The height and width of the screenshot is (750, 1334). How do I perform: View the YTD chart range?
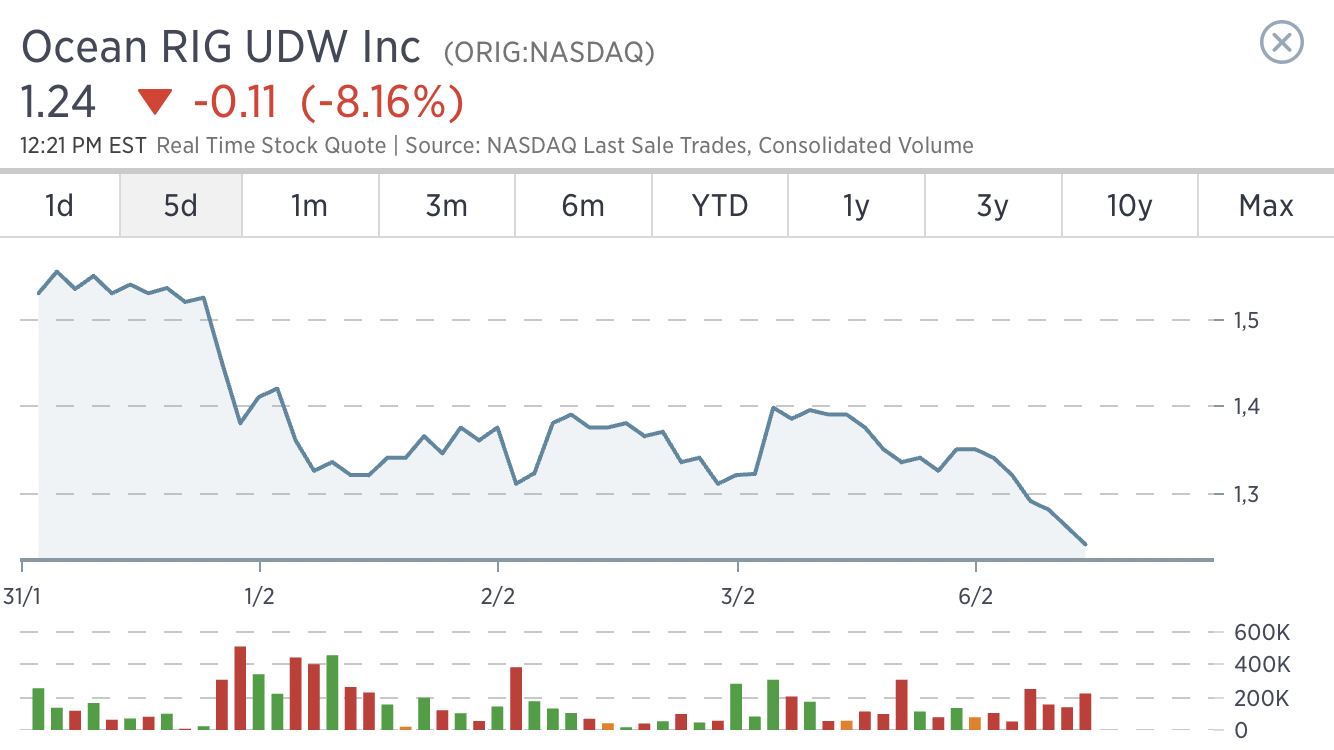(x=720, y=206)
